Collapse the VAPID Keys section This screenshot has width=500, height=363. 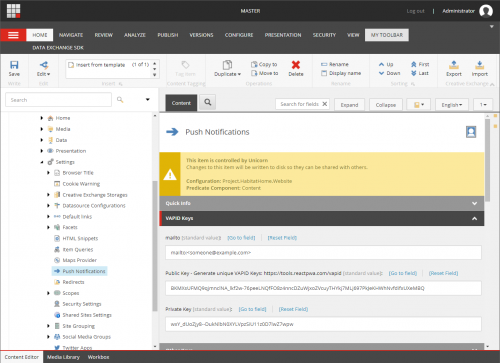pyautogui.click(x=474, y=218)
